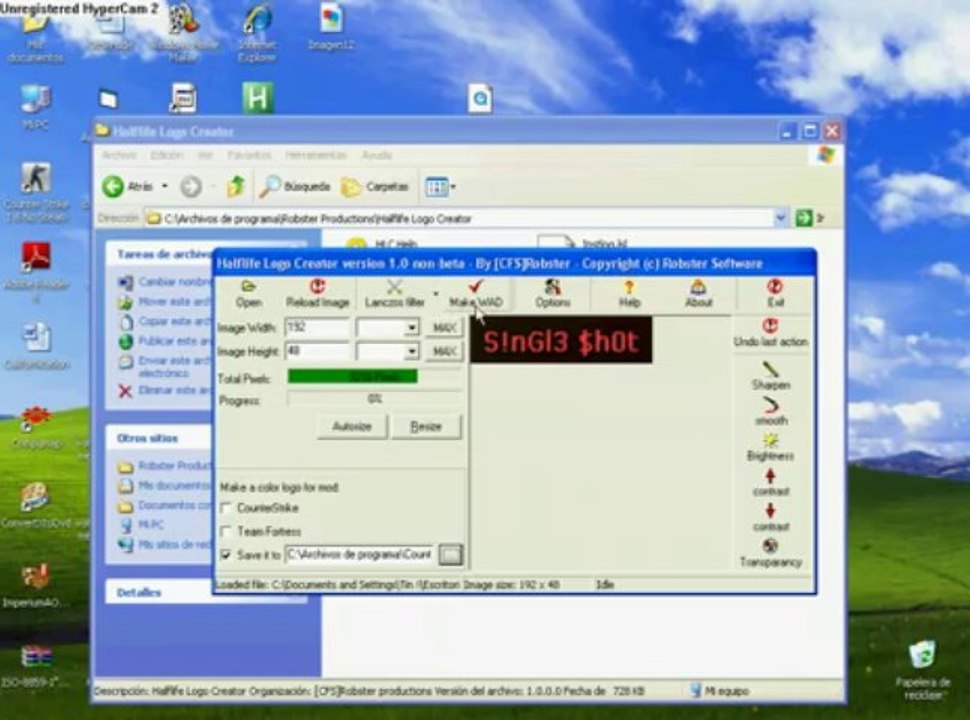Click the Make WAD tool

[x=475, y=294]
